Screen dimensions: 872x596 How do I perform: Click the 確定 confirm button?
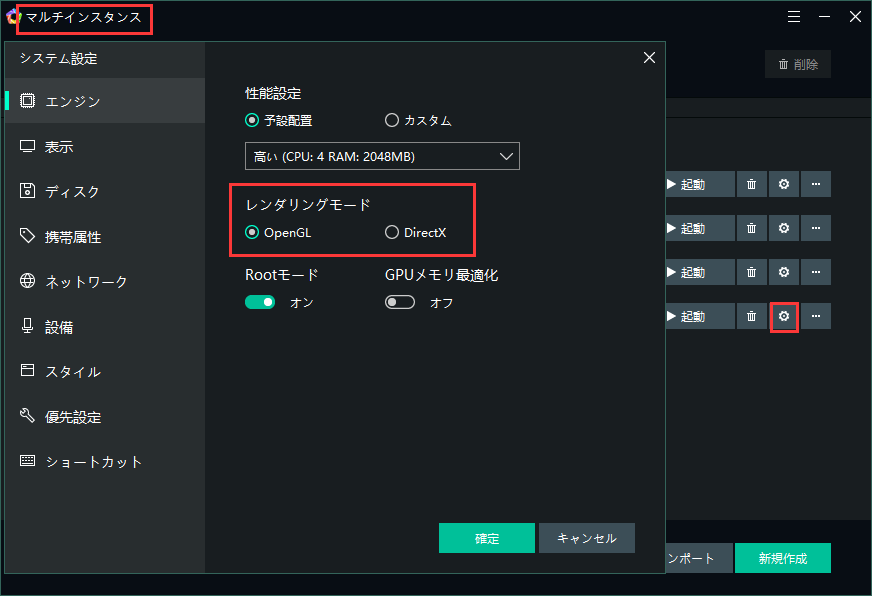(487, 538)
